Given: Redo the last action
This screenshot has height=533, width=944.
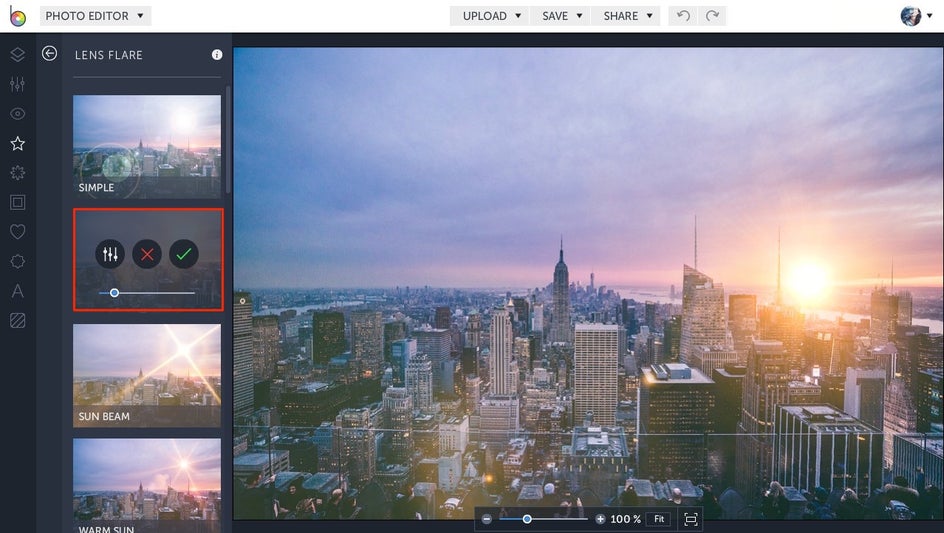Looking at the screenshot, I should pos(712,16).
